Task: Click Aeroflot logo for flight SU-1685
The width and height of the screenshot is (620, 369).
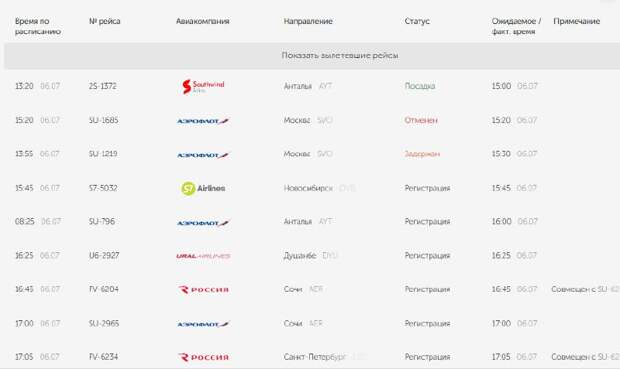Action: pyautogui.click(x=203, y=121)
